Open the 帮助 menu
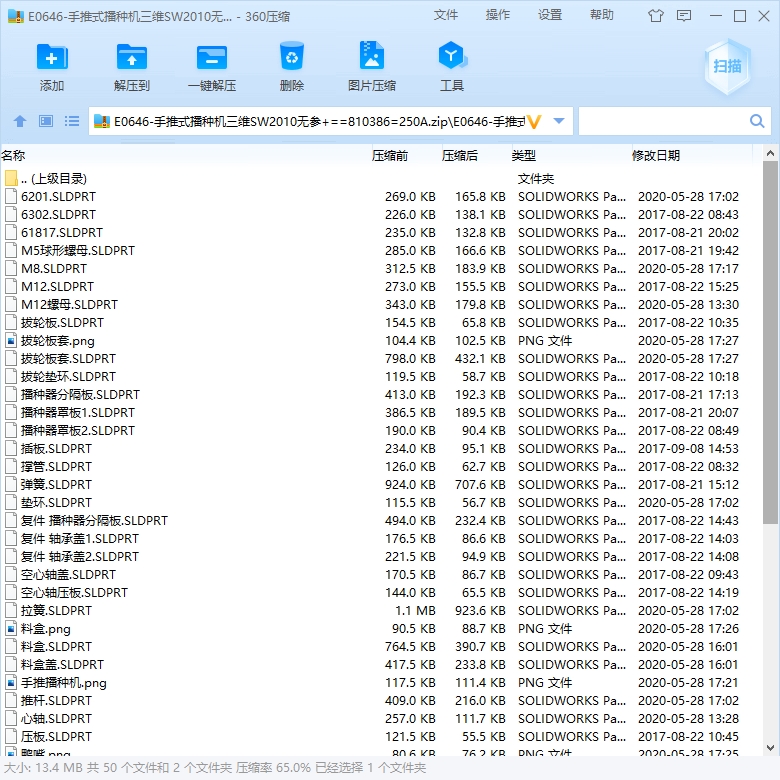The width and height of the screenshot is (780, 780). pyautogui.click(x=601, y=15)
